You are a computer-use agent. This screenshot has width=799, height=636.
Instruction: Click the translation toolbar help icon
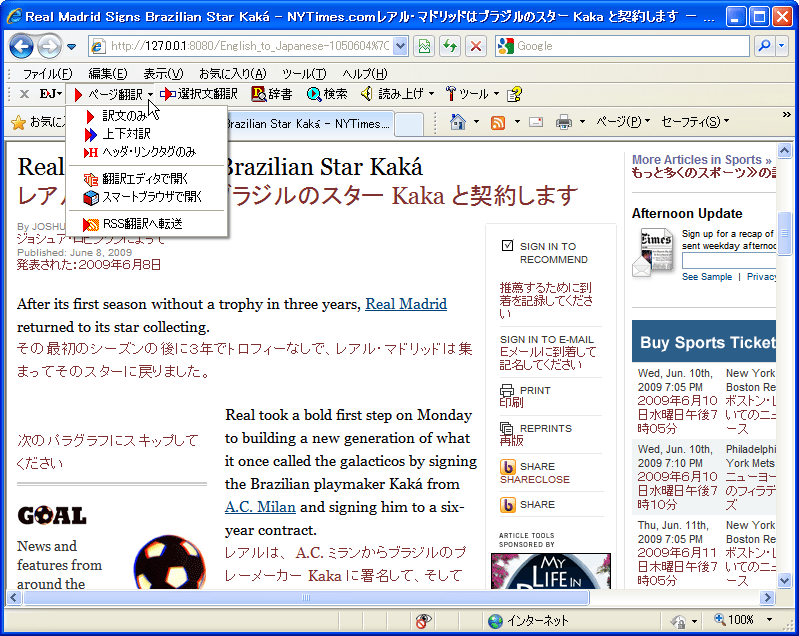[514, 94]
